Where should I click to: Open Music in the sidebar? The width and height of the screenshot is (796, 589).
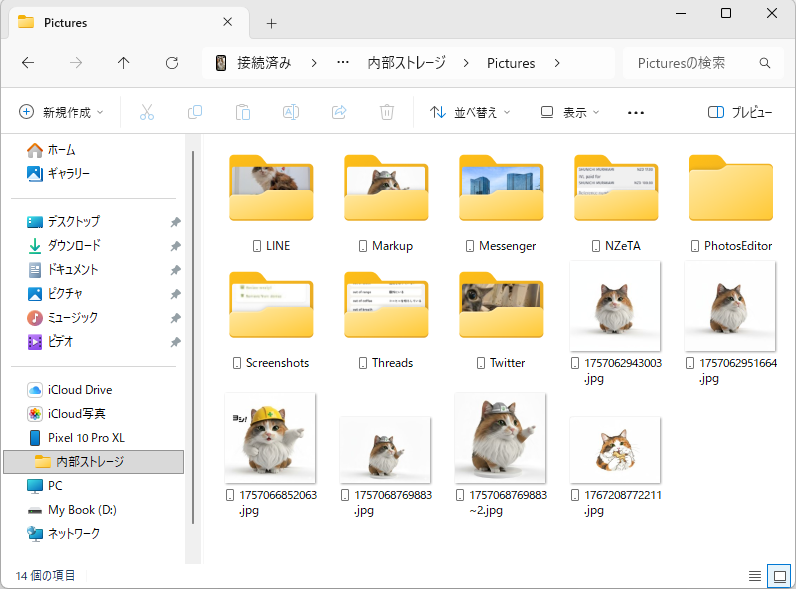[x=62, y=318]
